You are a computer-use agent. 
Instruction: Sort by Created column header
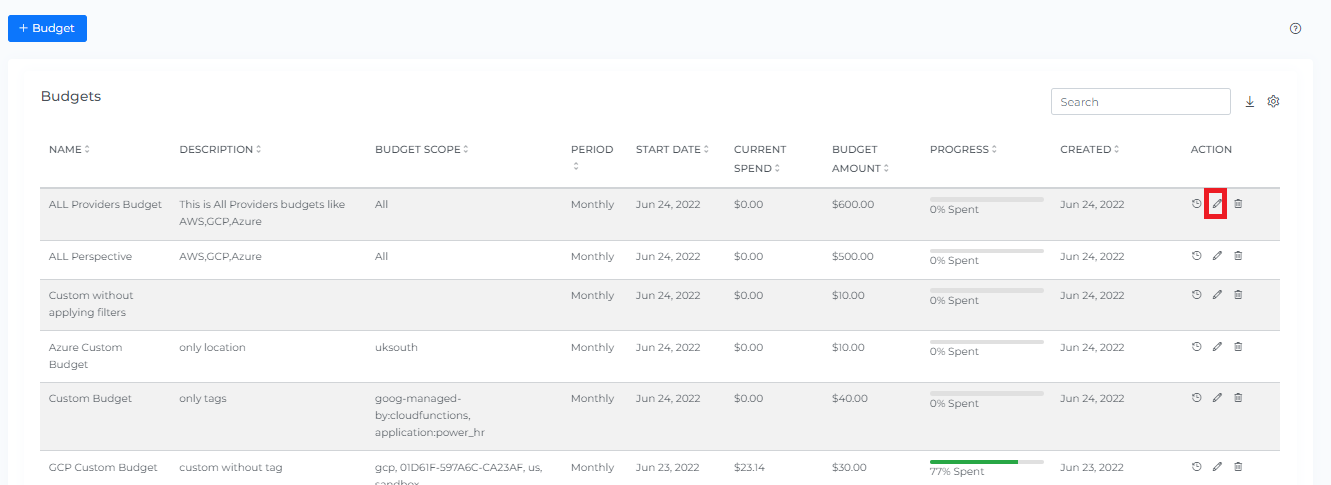click(x=1089, y=150)
